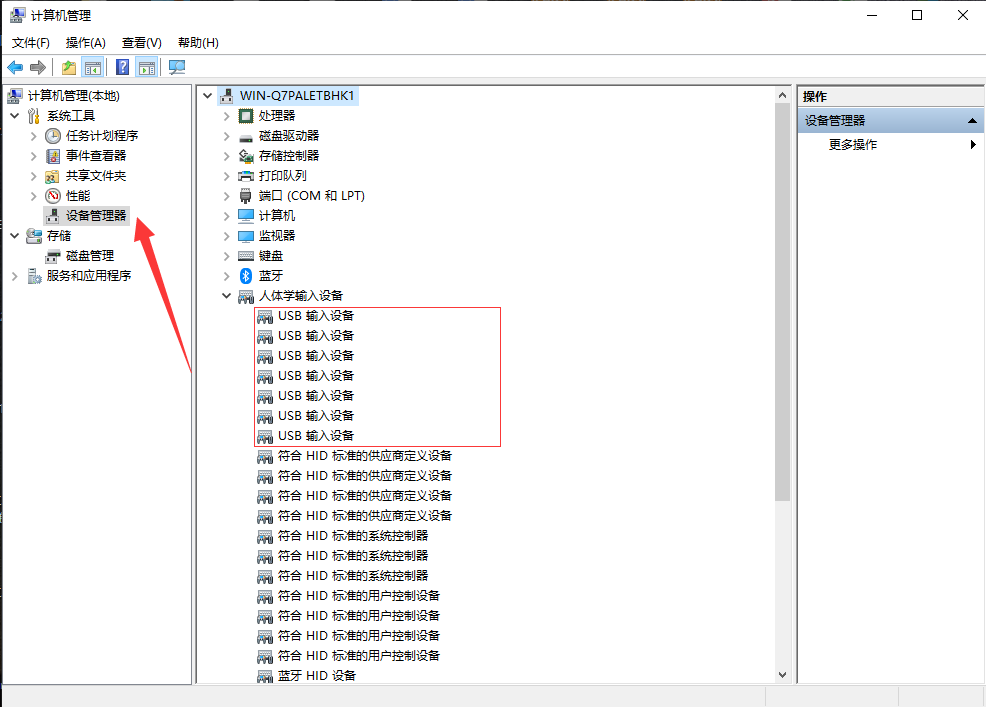Click the 处理器 processor icon

[246, 115]
